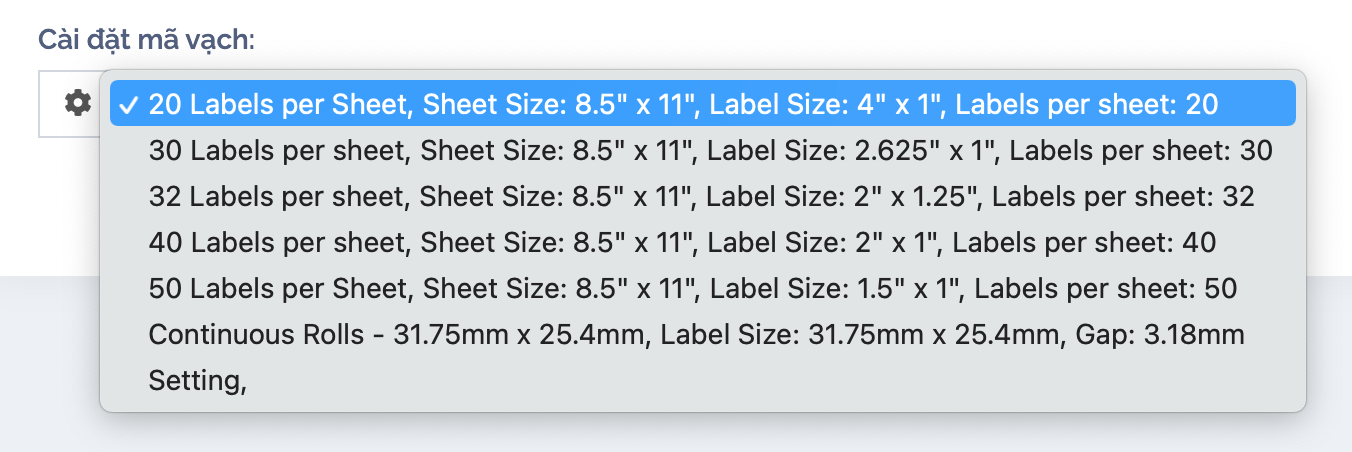Click the "Cài đặt mã vạch:" label
Screen dimensions: 1352x452
click(147, 40)
